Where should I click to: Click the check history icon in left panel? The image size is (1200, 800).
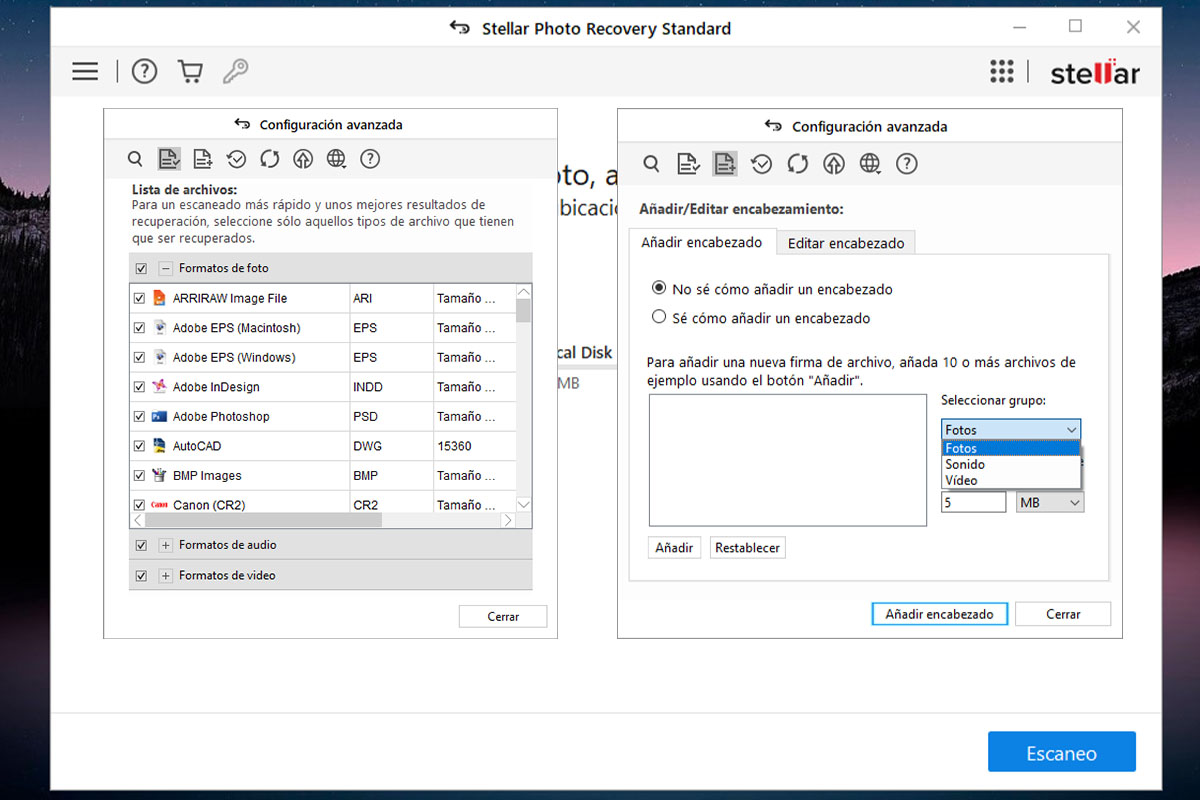pyautogui.click(x=235, y=158)
